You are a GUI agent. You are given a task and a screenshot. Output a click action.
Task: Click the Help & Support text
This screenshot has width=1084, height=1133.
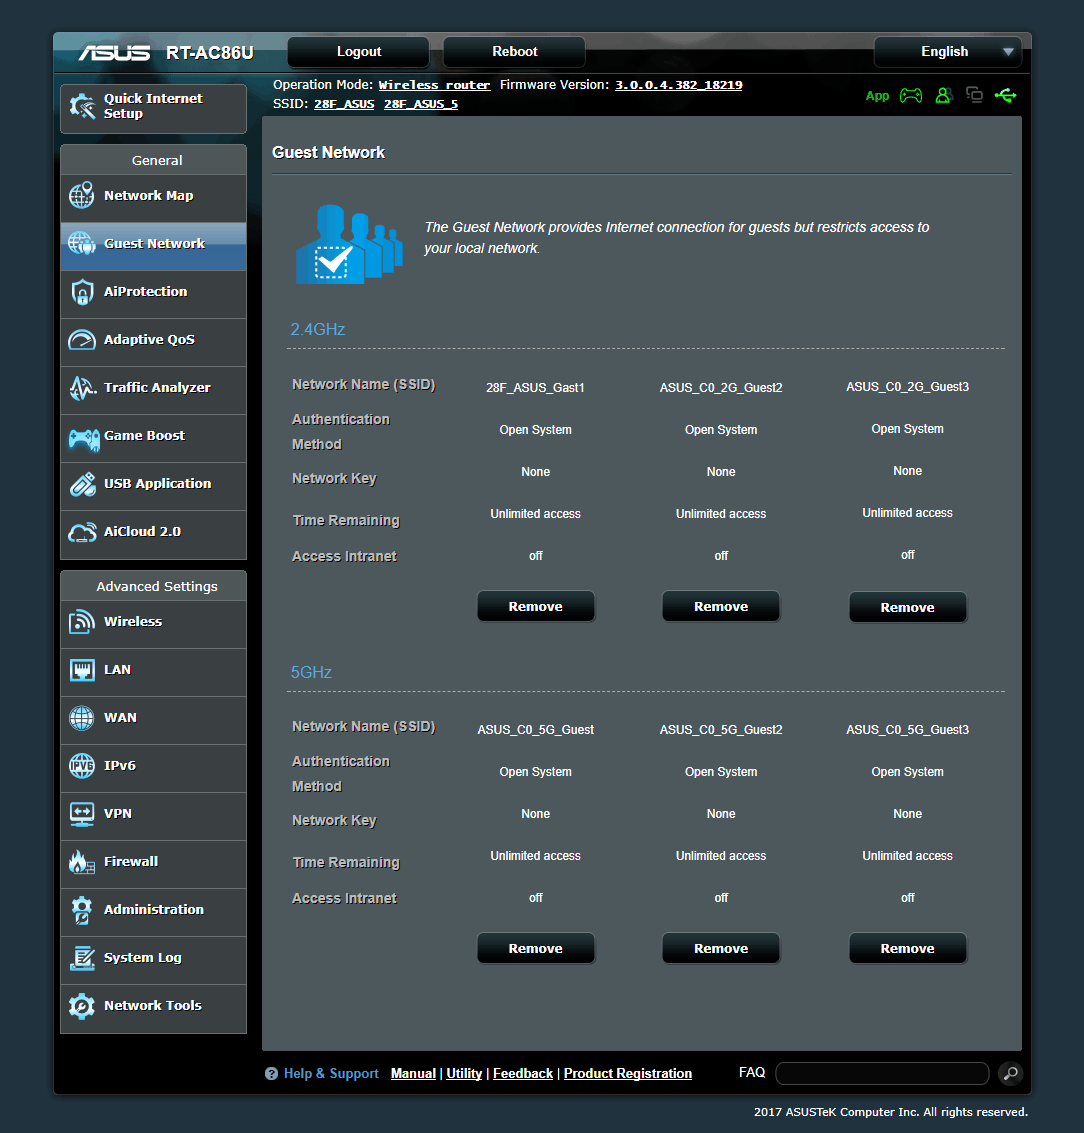(331, 1074)
